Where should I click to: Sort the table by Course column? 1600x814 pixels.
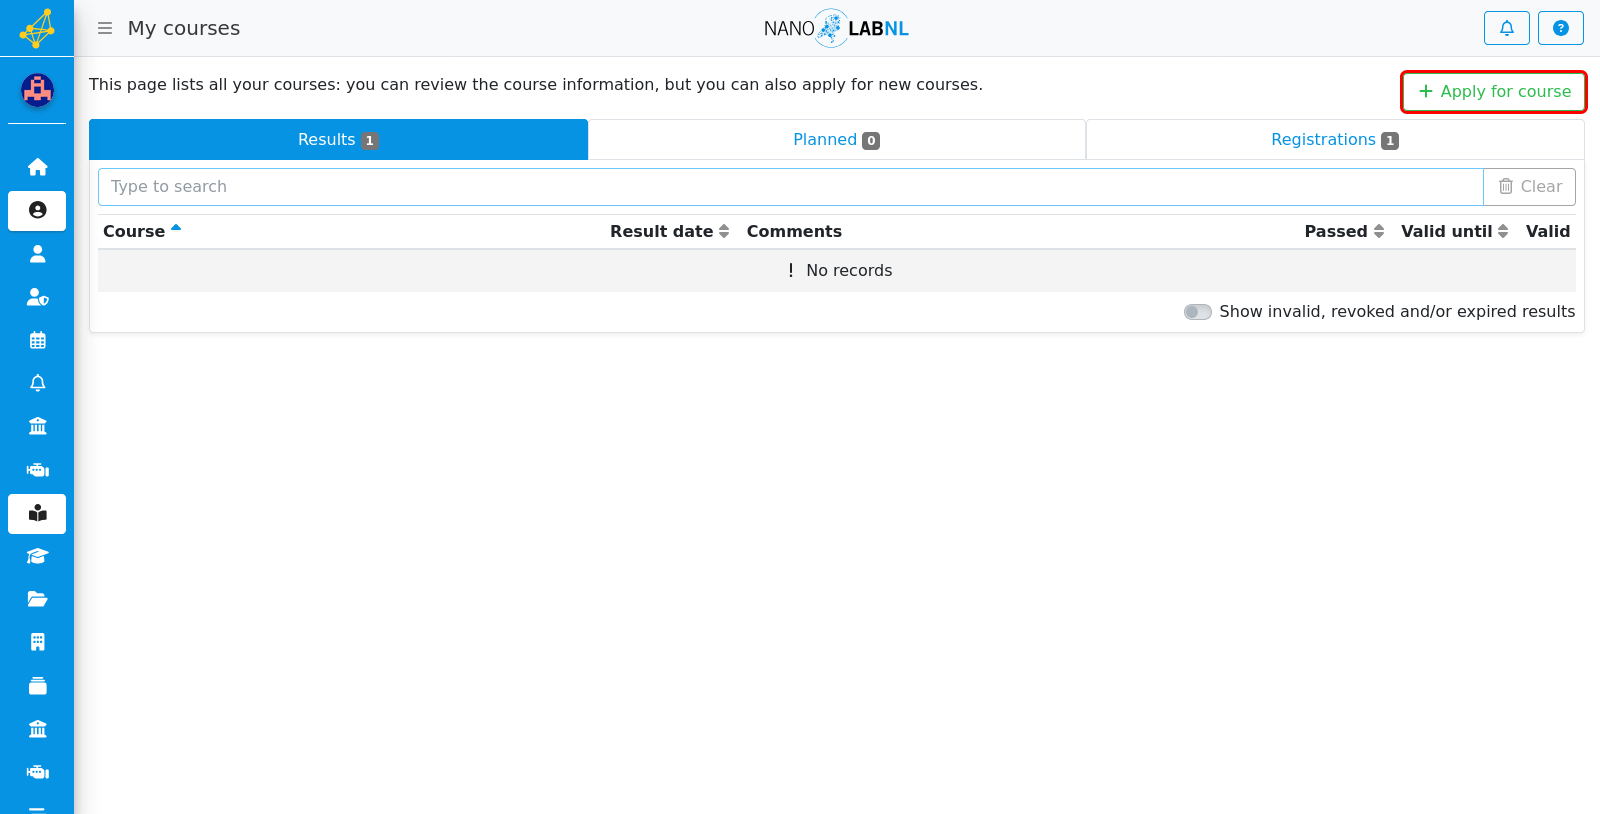[x=142, y=231]
